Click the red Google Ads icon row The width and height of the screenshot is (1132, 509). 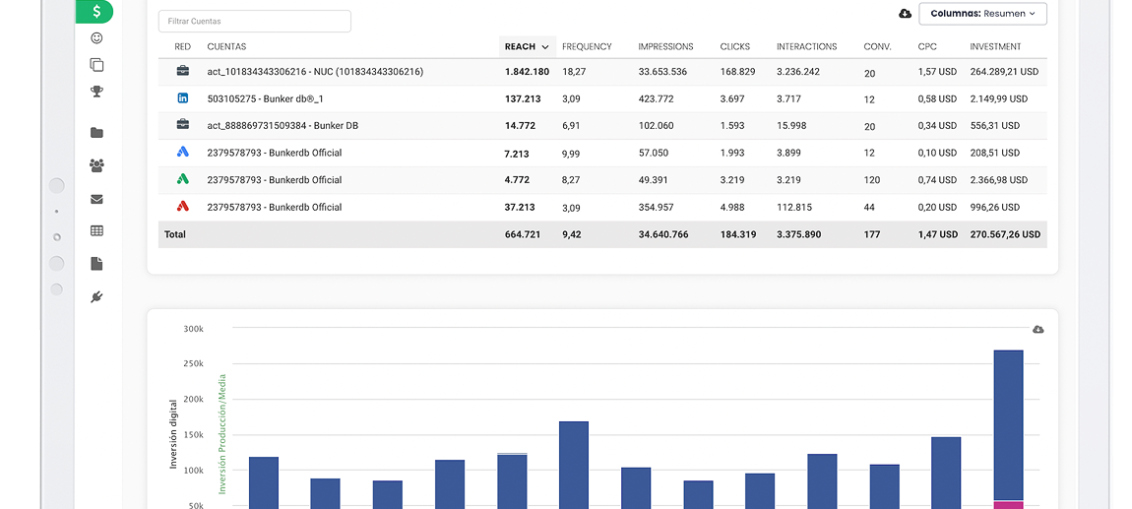point(183,206)
